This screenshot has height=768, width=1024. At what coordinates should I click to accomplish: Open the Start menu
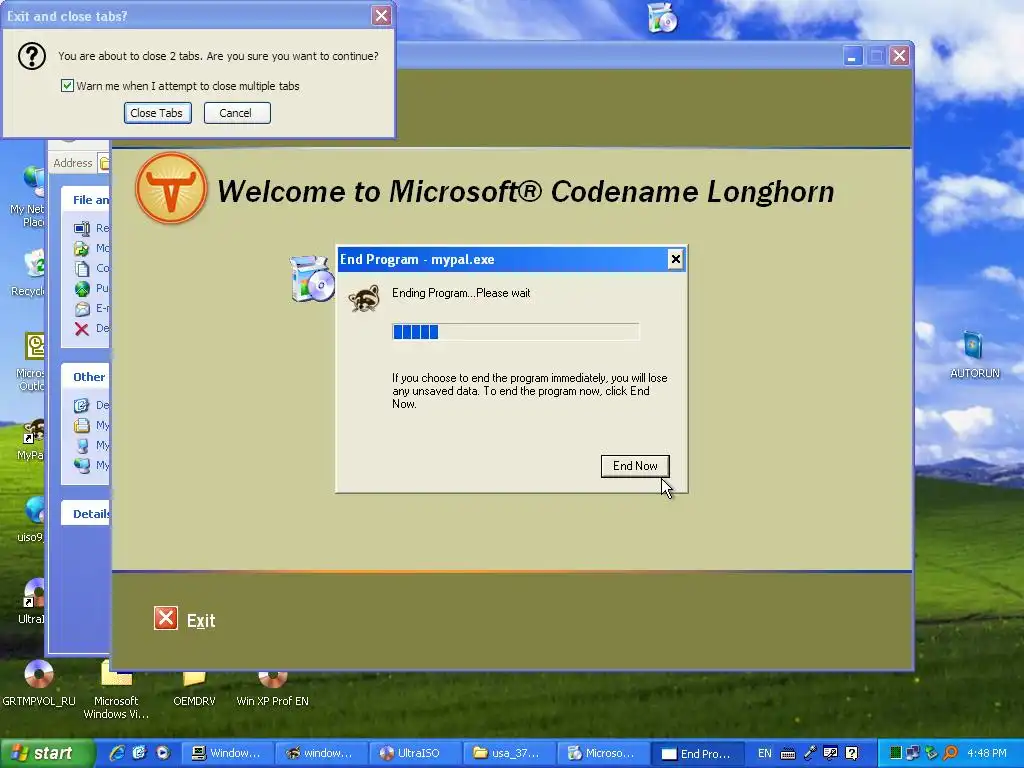pos(46,753)
